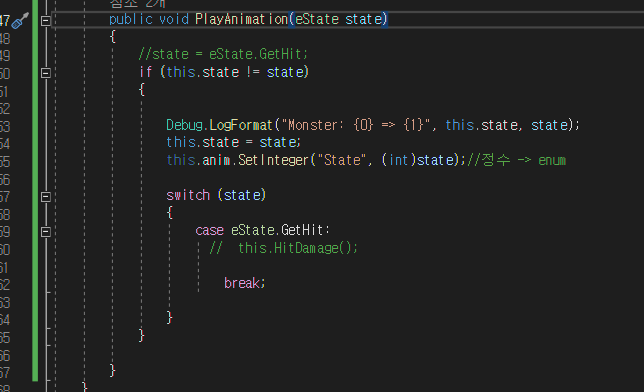Collapse the switch (state) block

point(46,197)
